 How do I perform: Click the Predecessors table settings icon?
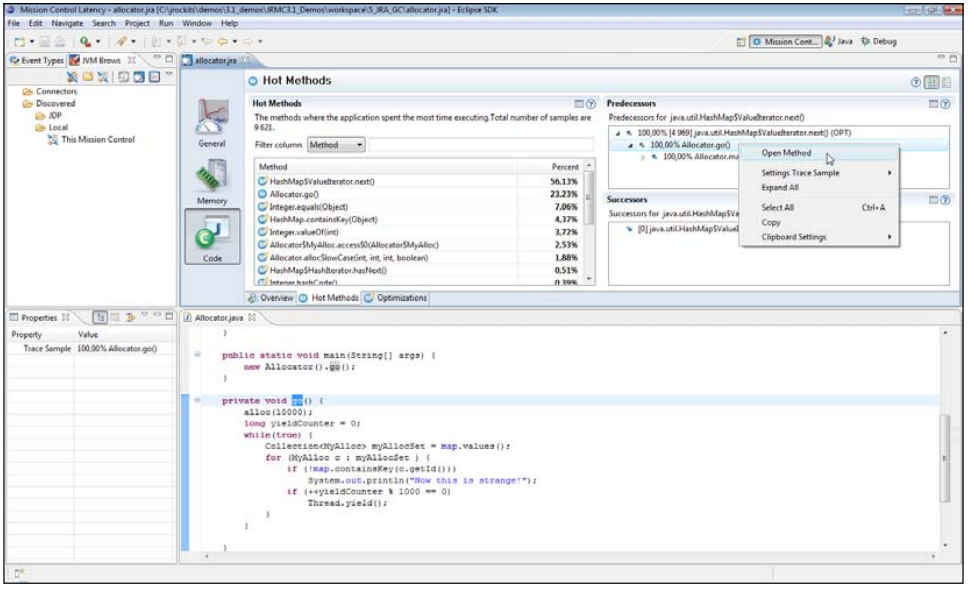(x=933, y=104)
